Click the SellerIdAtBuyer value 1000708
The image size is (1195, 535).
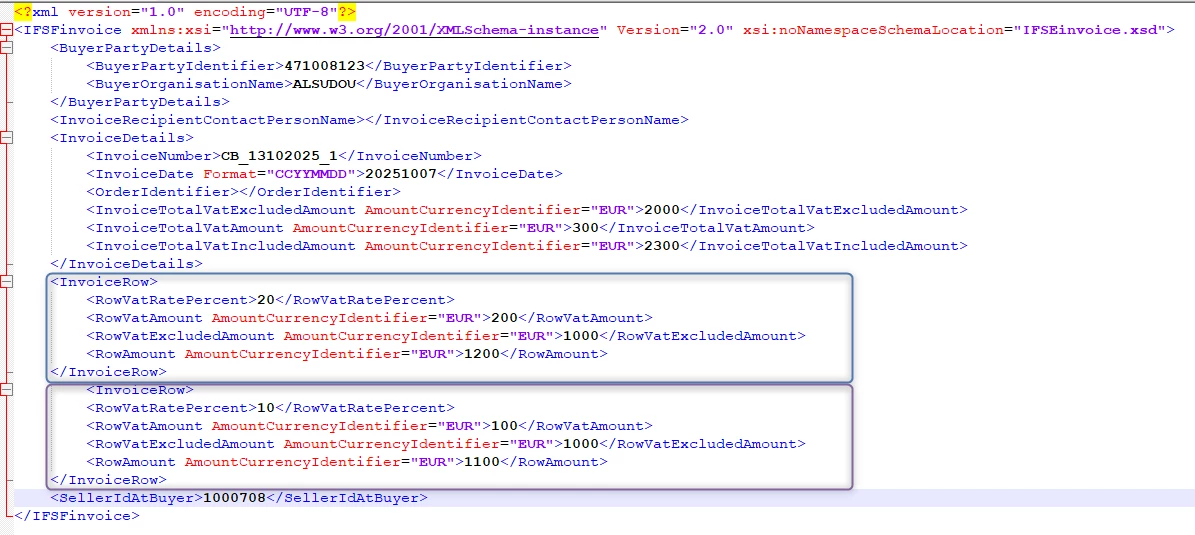tap(235, 498)
